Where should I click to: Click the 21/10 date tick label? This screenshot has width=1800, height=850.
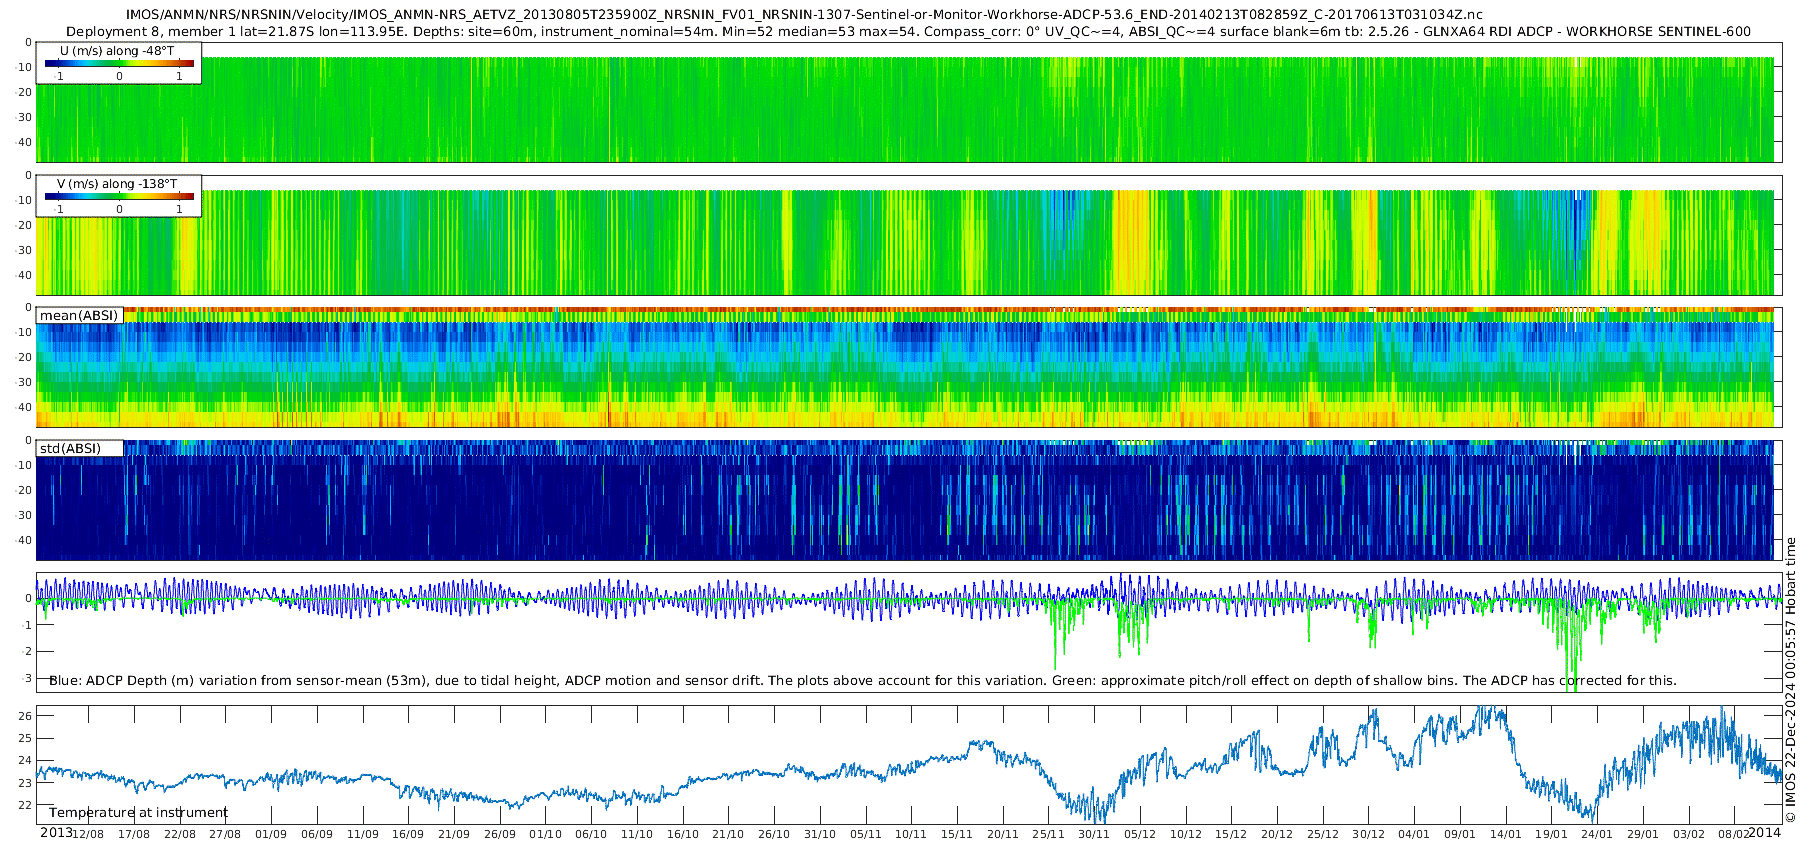(728, 834)
